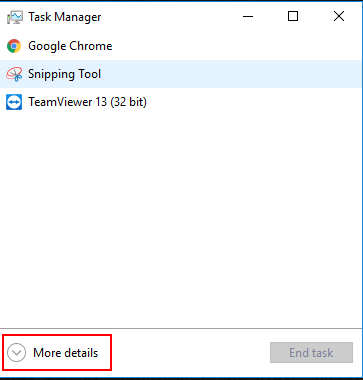This screenshot has width=363, height=380.
Task: Select the Google Chrome logo icon
Action: coord(14,46)
